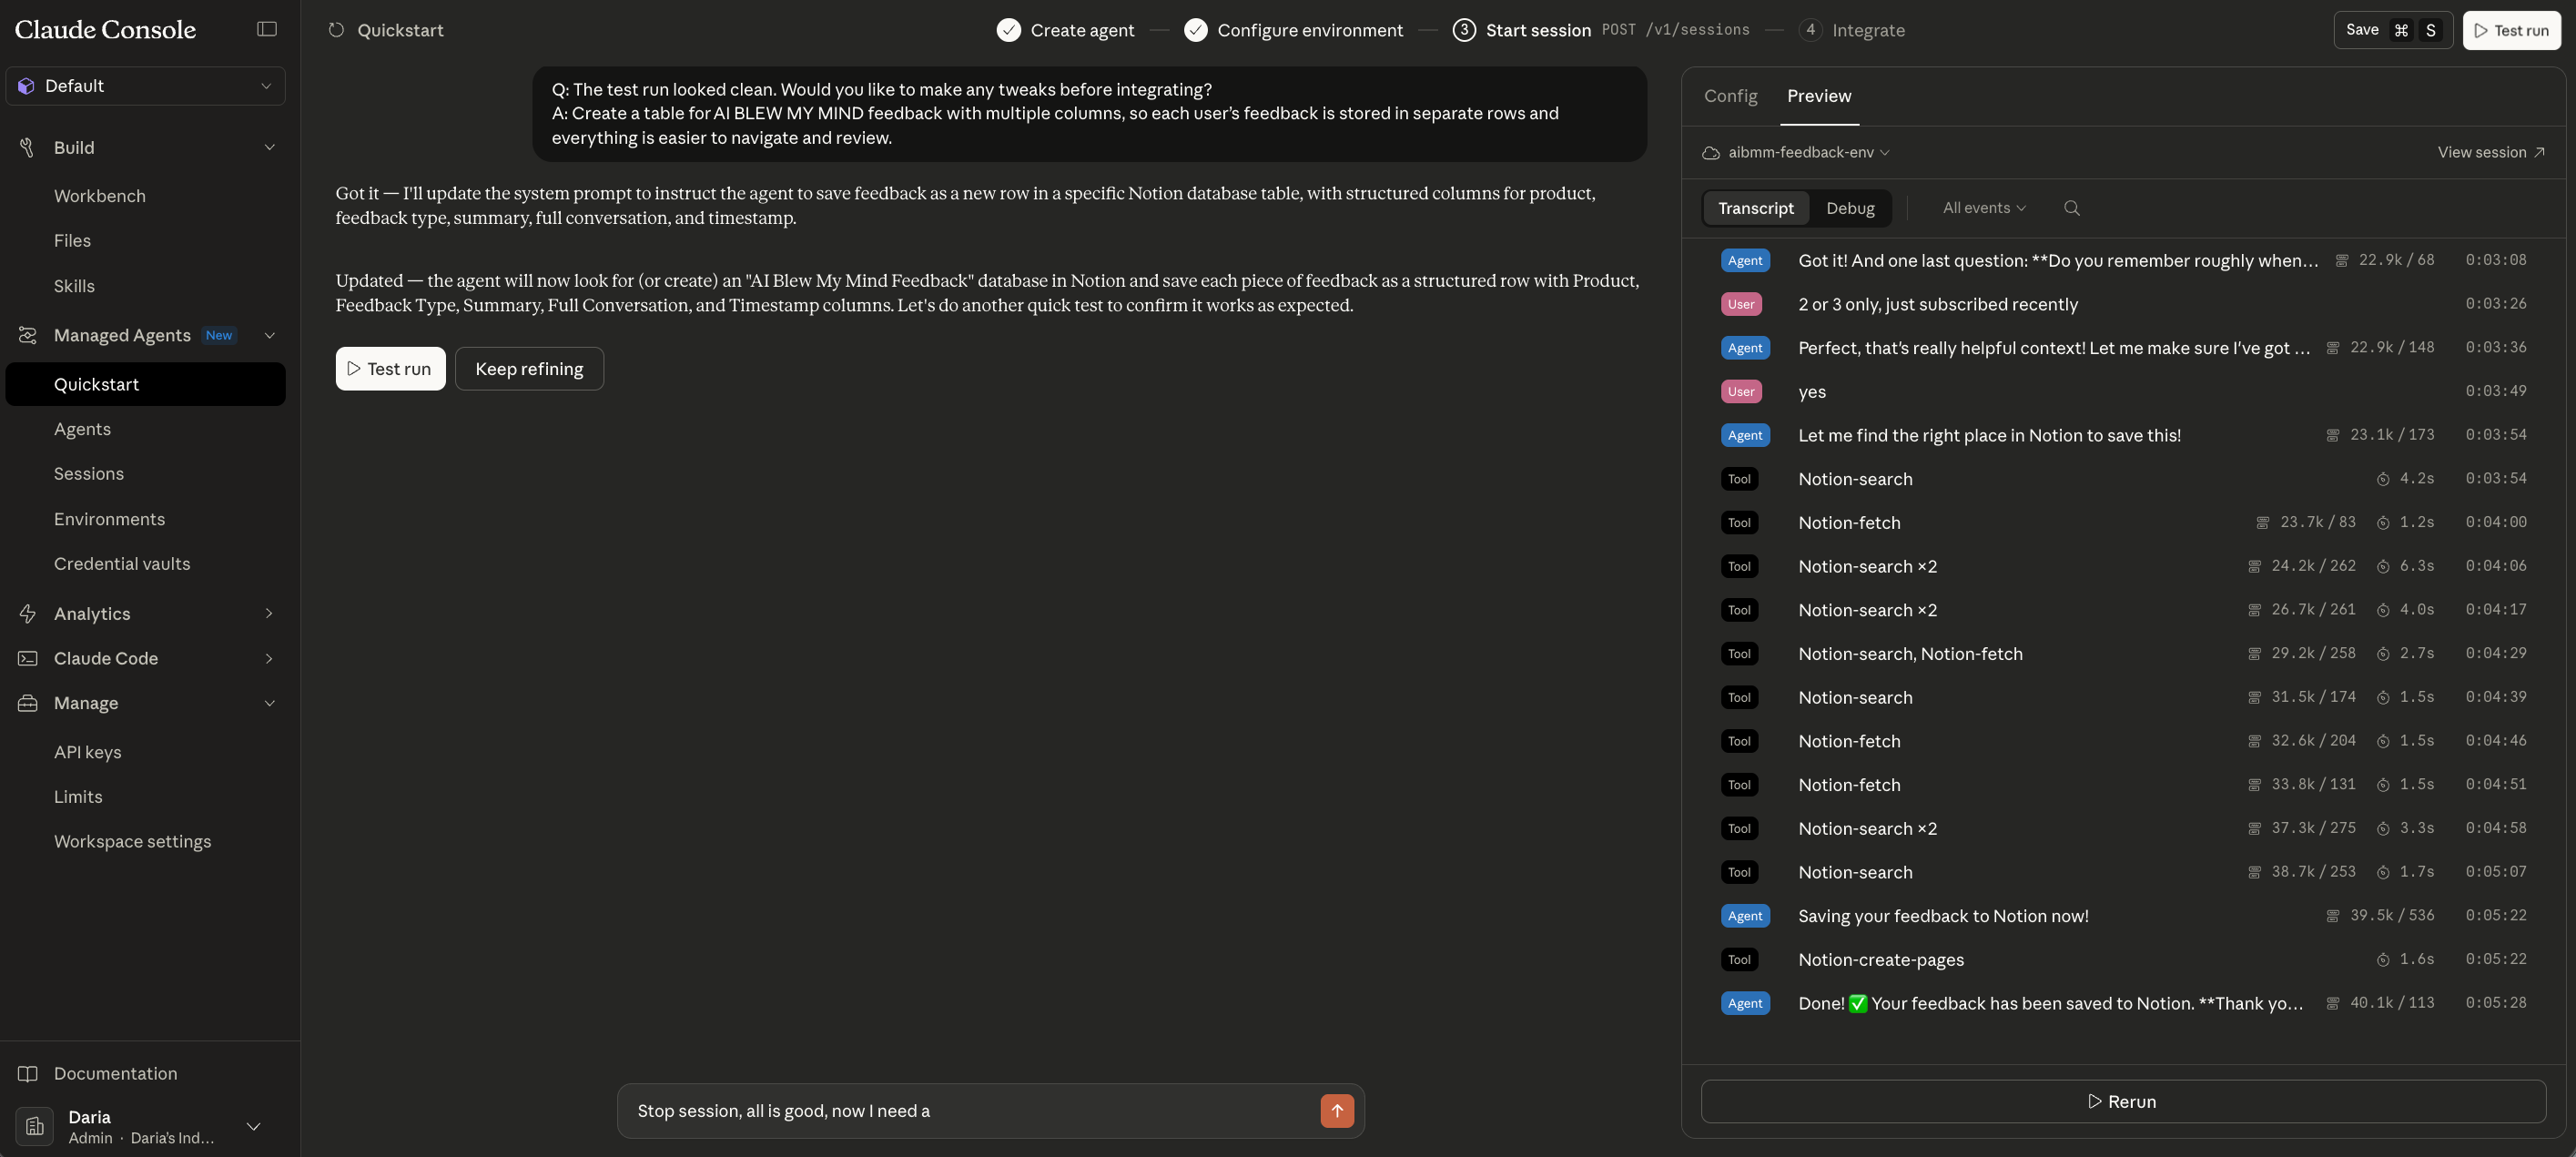Click the top-right Test run button
The width and height of the screenshot is (2576, 1157).
[x=2511, y=30]
